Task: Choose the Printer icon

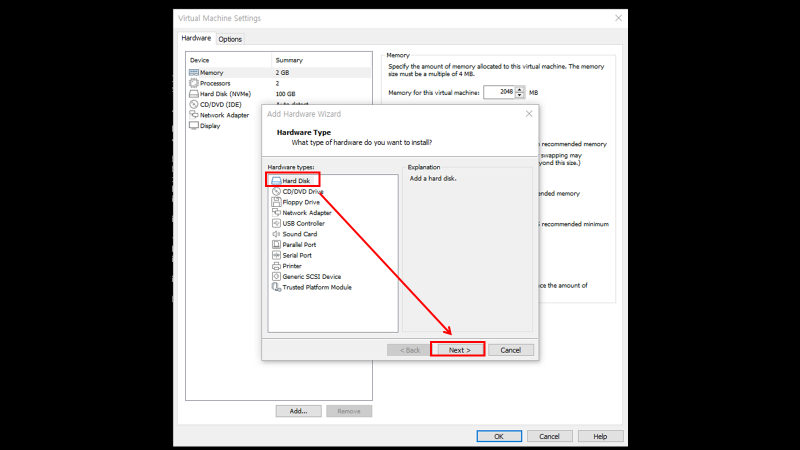Action: 276,266
